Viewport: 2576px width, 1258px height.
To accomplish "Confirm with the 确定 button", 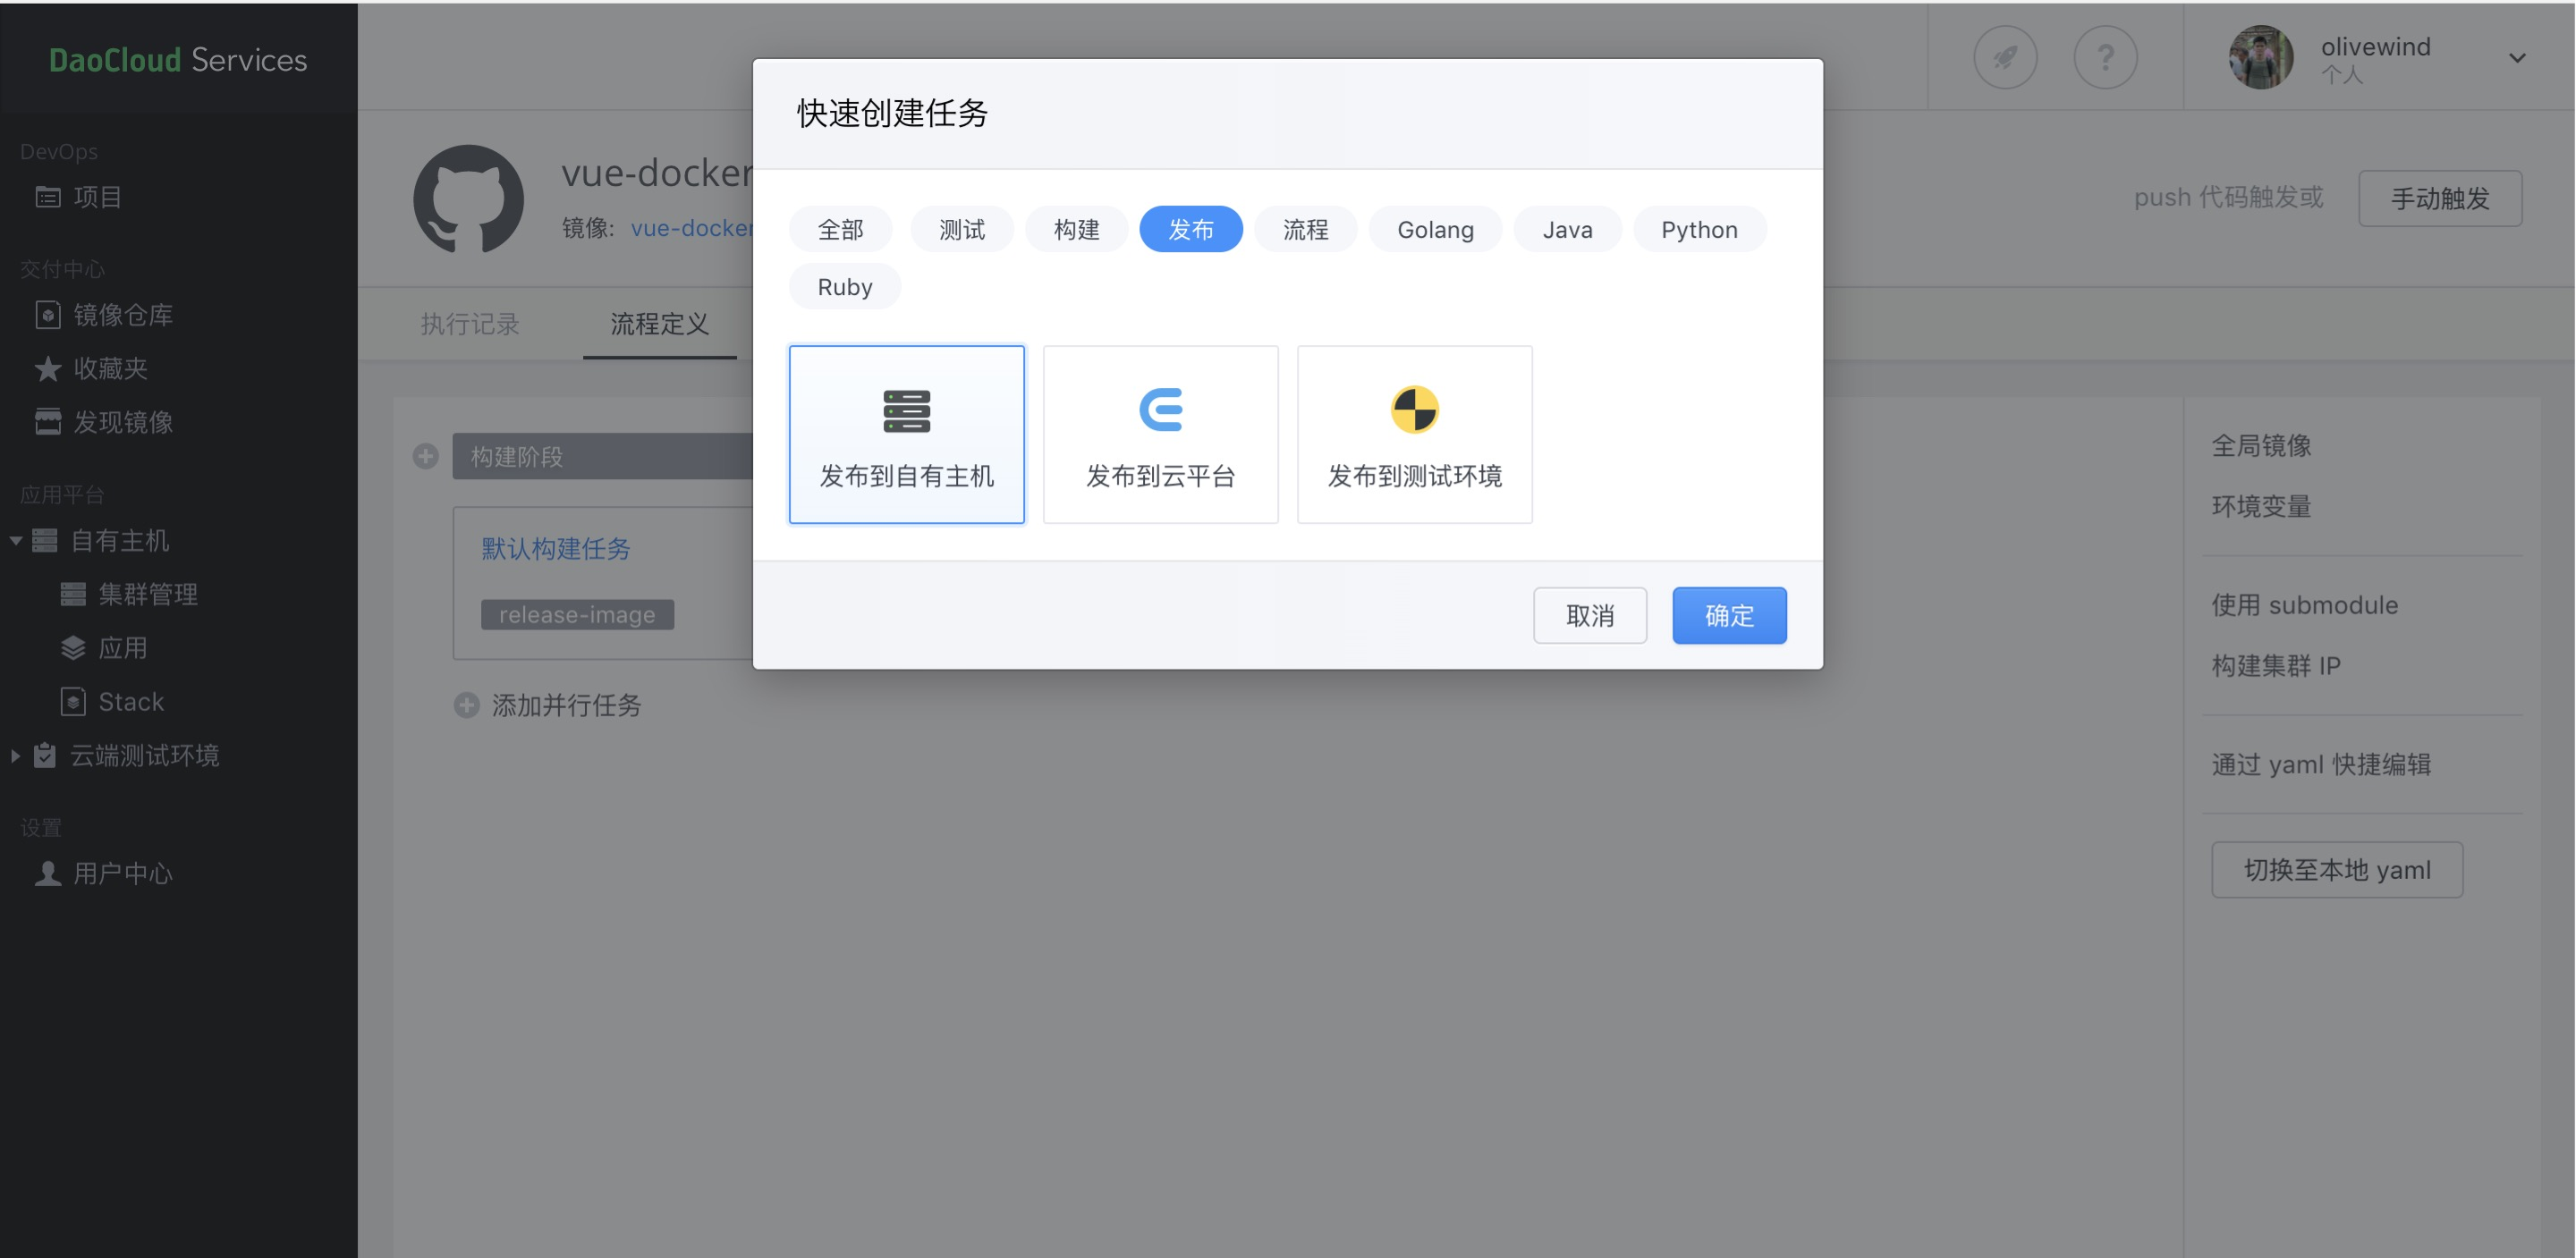I will pyautogui.click(x=1728, y=616).
